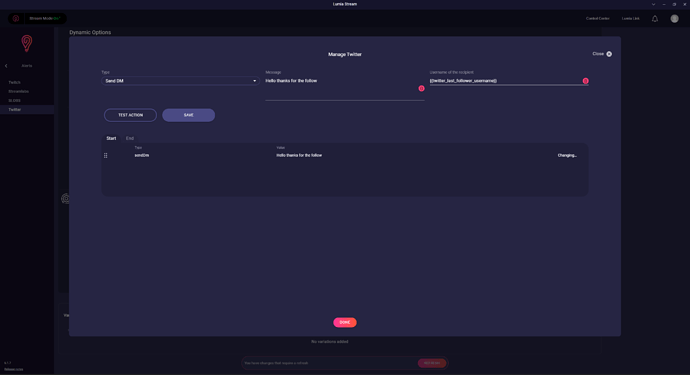Open variable picker icon for the recipient username
This screenshot has height=375, width=690.
point(585,81)
